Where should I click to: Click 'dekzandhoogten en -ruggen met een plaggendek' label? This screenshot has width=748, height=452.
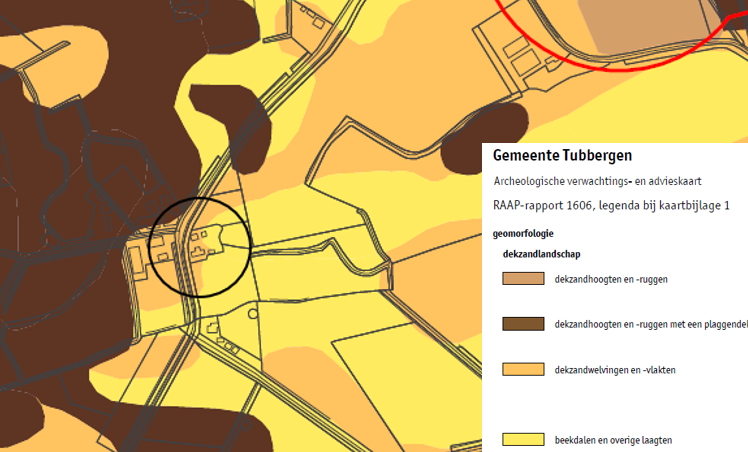[651, 325]
